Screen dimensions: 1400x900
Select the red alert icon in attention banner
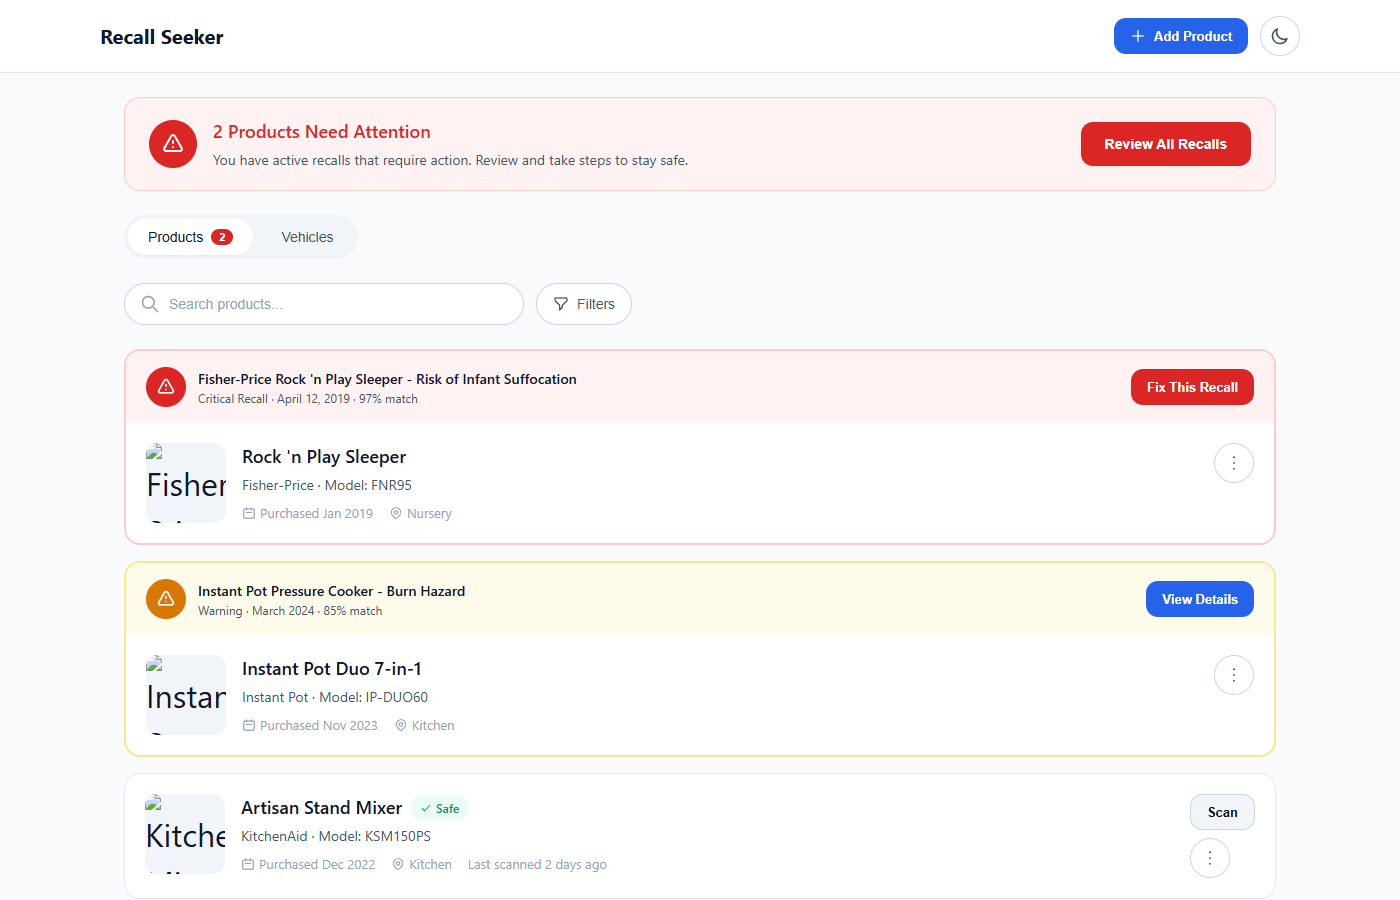[x=173, y=144]
